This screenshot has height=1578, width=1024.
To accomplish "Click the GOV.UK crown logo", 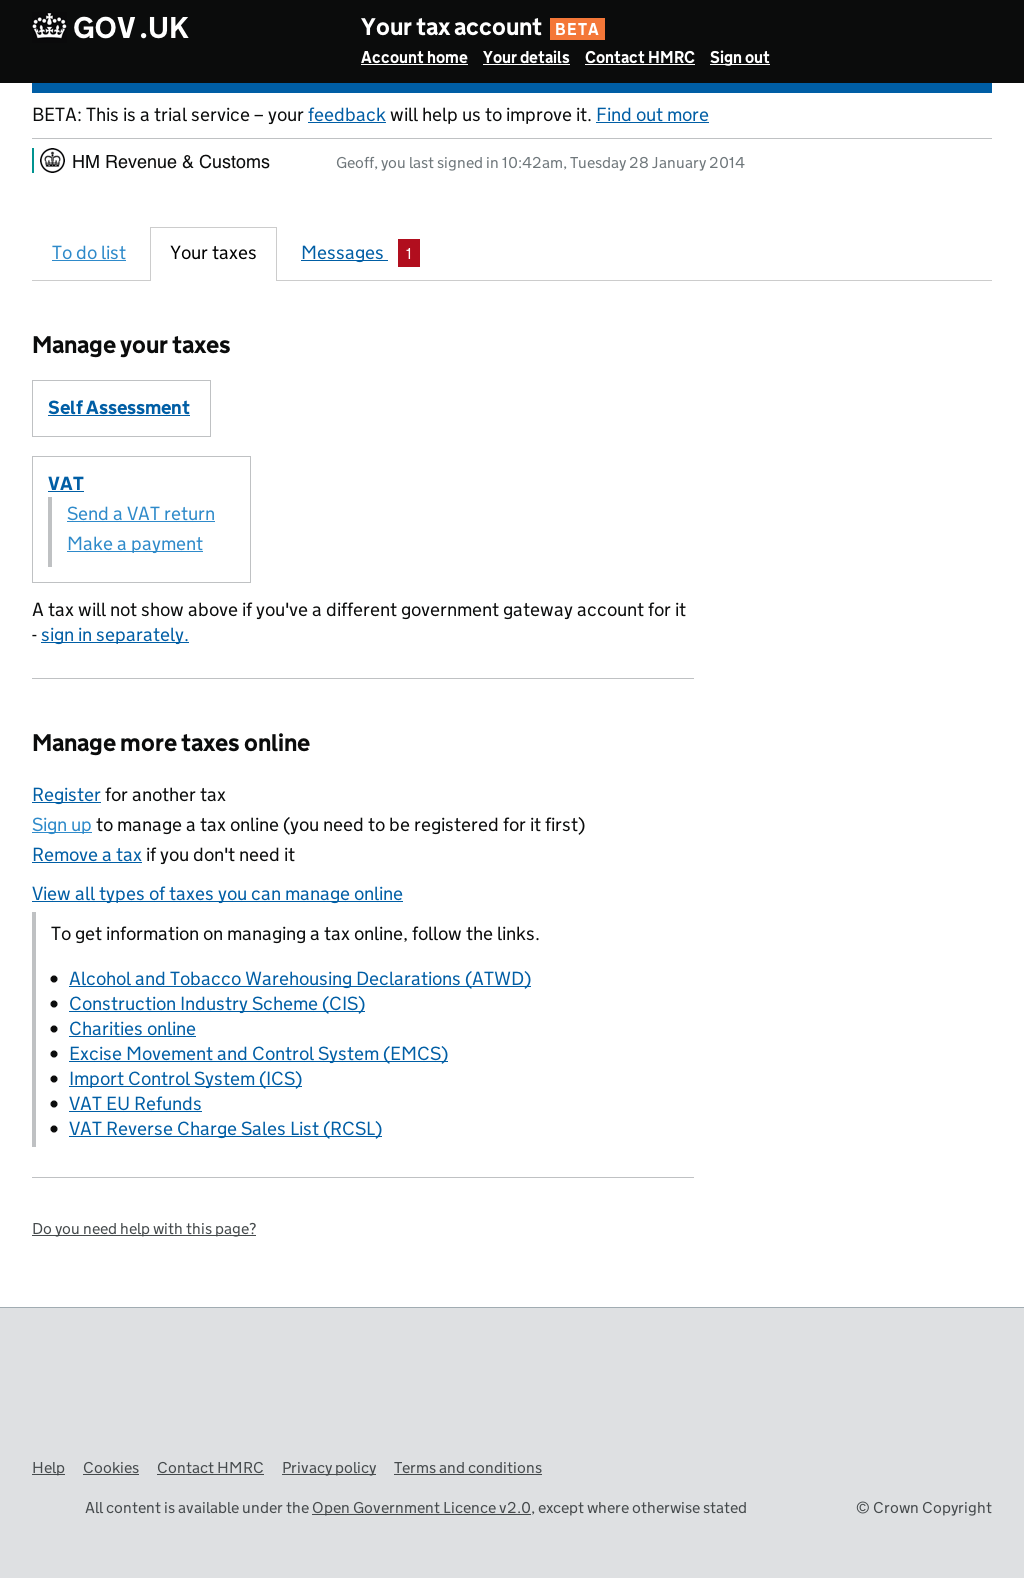I will point(49,27).
